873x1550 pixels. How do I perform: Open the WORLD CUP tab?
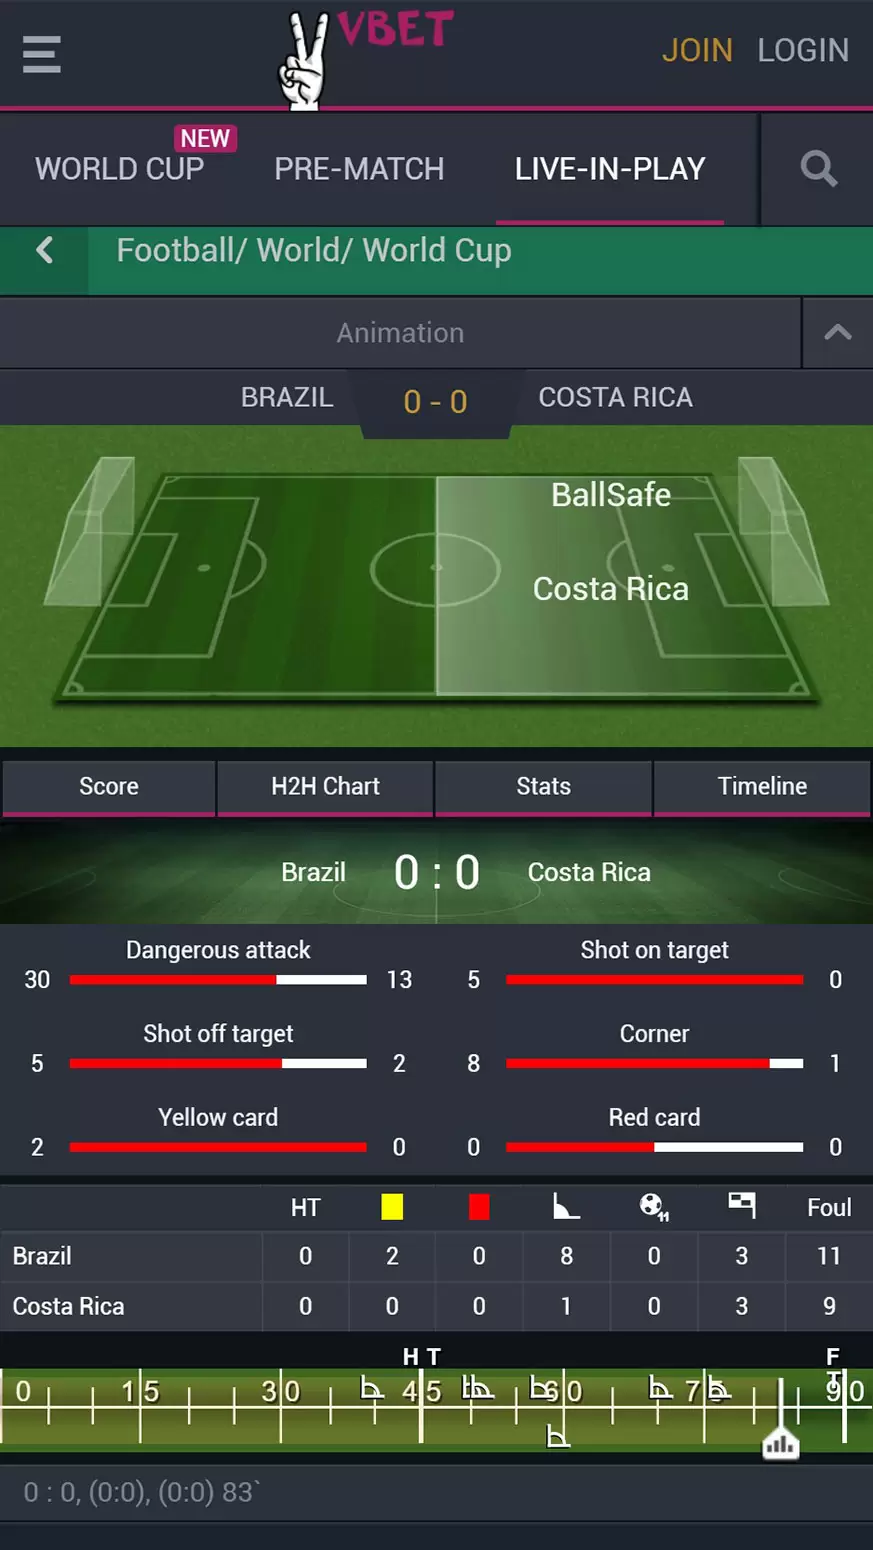coord(120,169)
